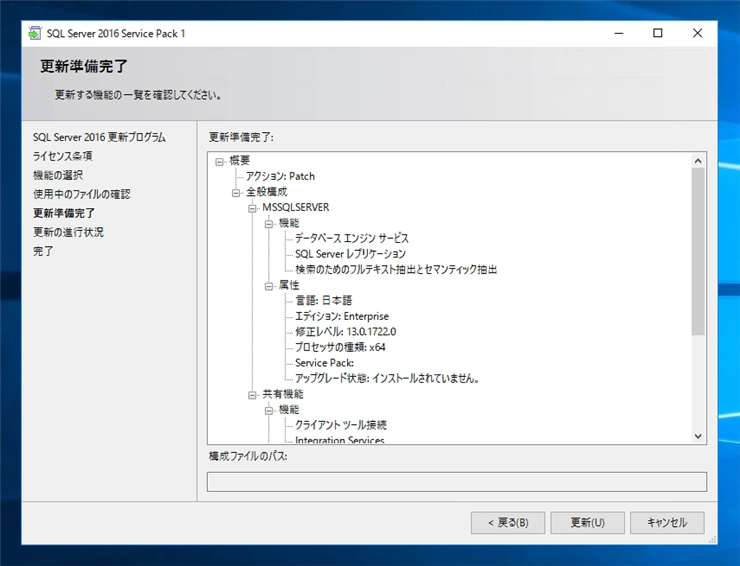Collapse the 全般構成 tree node

click(x=236, y=193)
